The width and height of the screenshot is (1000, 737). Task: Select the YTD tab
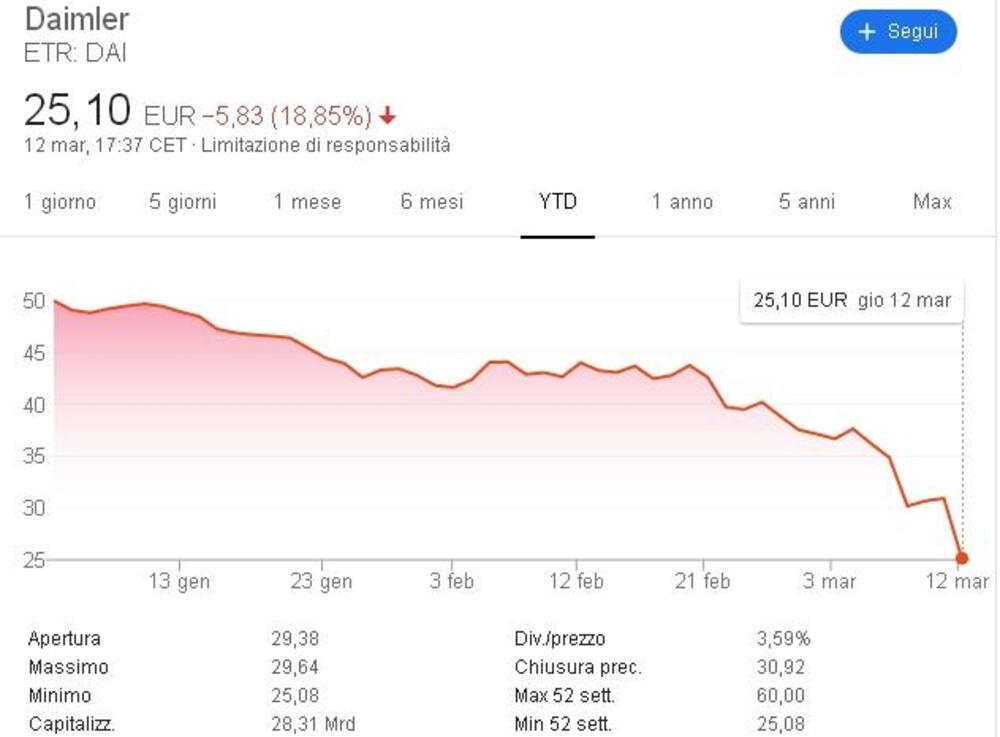[x=557, y=202]
